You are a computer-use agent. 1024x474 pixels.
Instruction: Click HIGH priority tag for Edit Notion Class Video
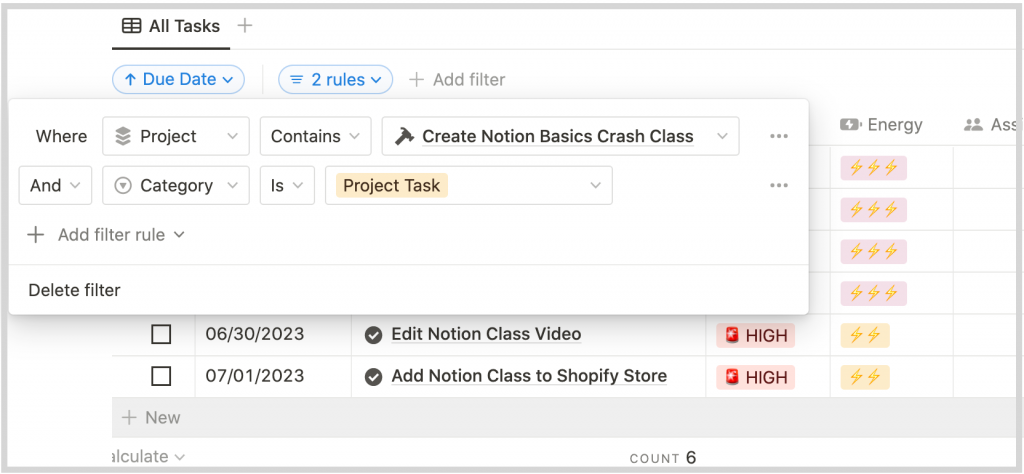pyautogui.click(x=756, y=336)
